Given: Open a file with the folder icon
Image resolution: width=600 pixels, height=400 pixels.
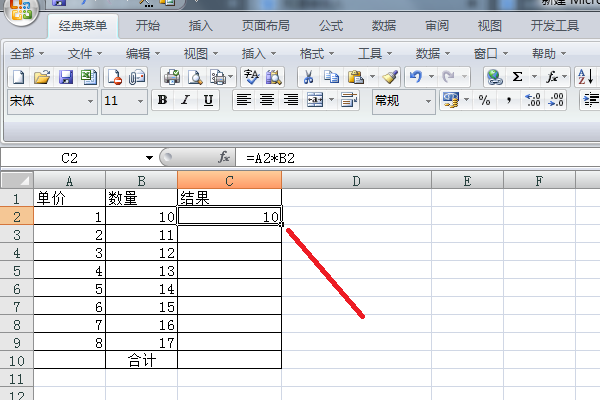Looking at the screenshot, I should (42, 77).
